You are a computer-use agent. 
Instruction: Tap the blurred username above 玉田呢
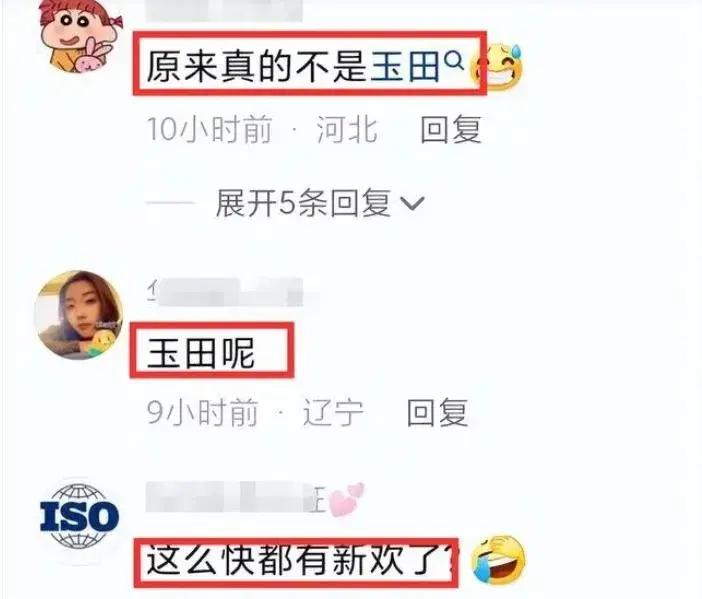click(x=226, y=291)
